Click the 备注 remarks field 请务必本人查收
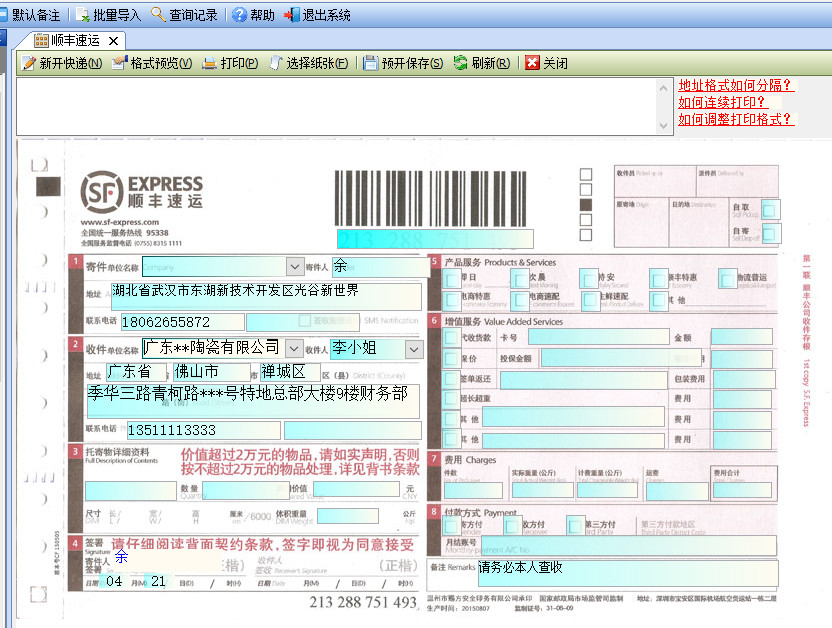Screen dimensions: 832x628 (x=628, y=573)
